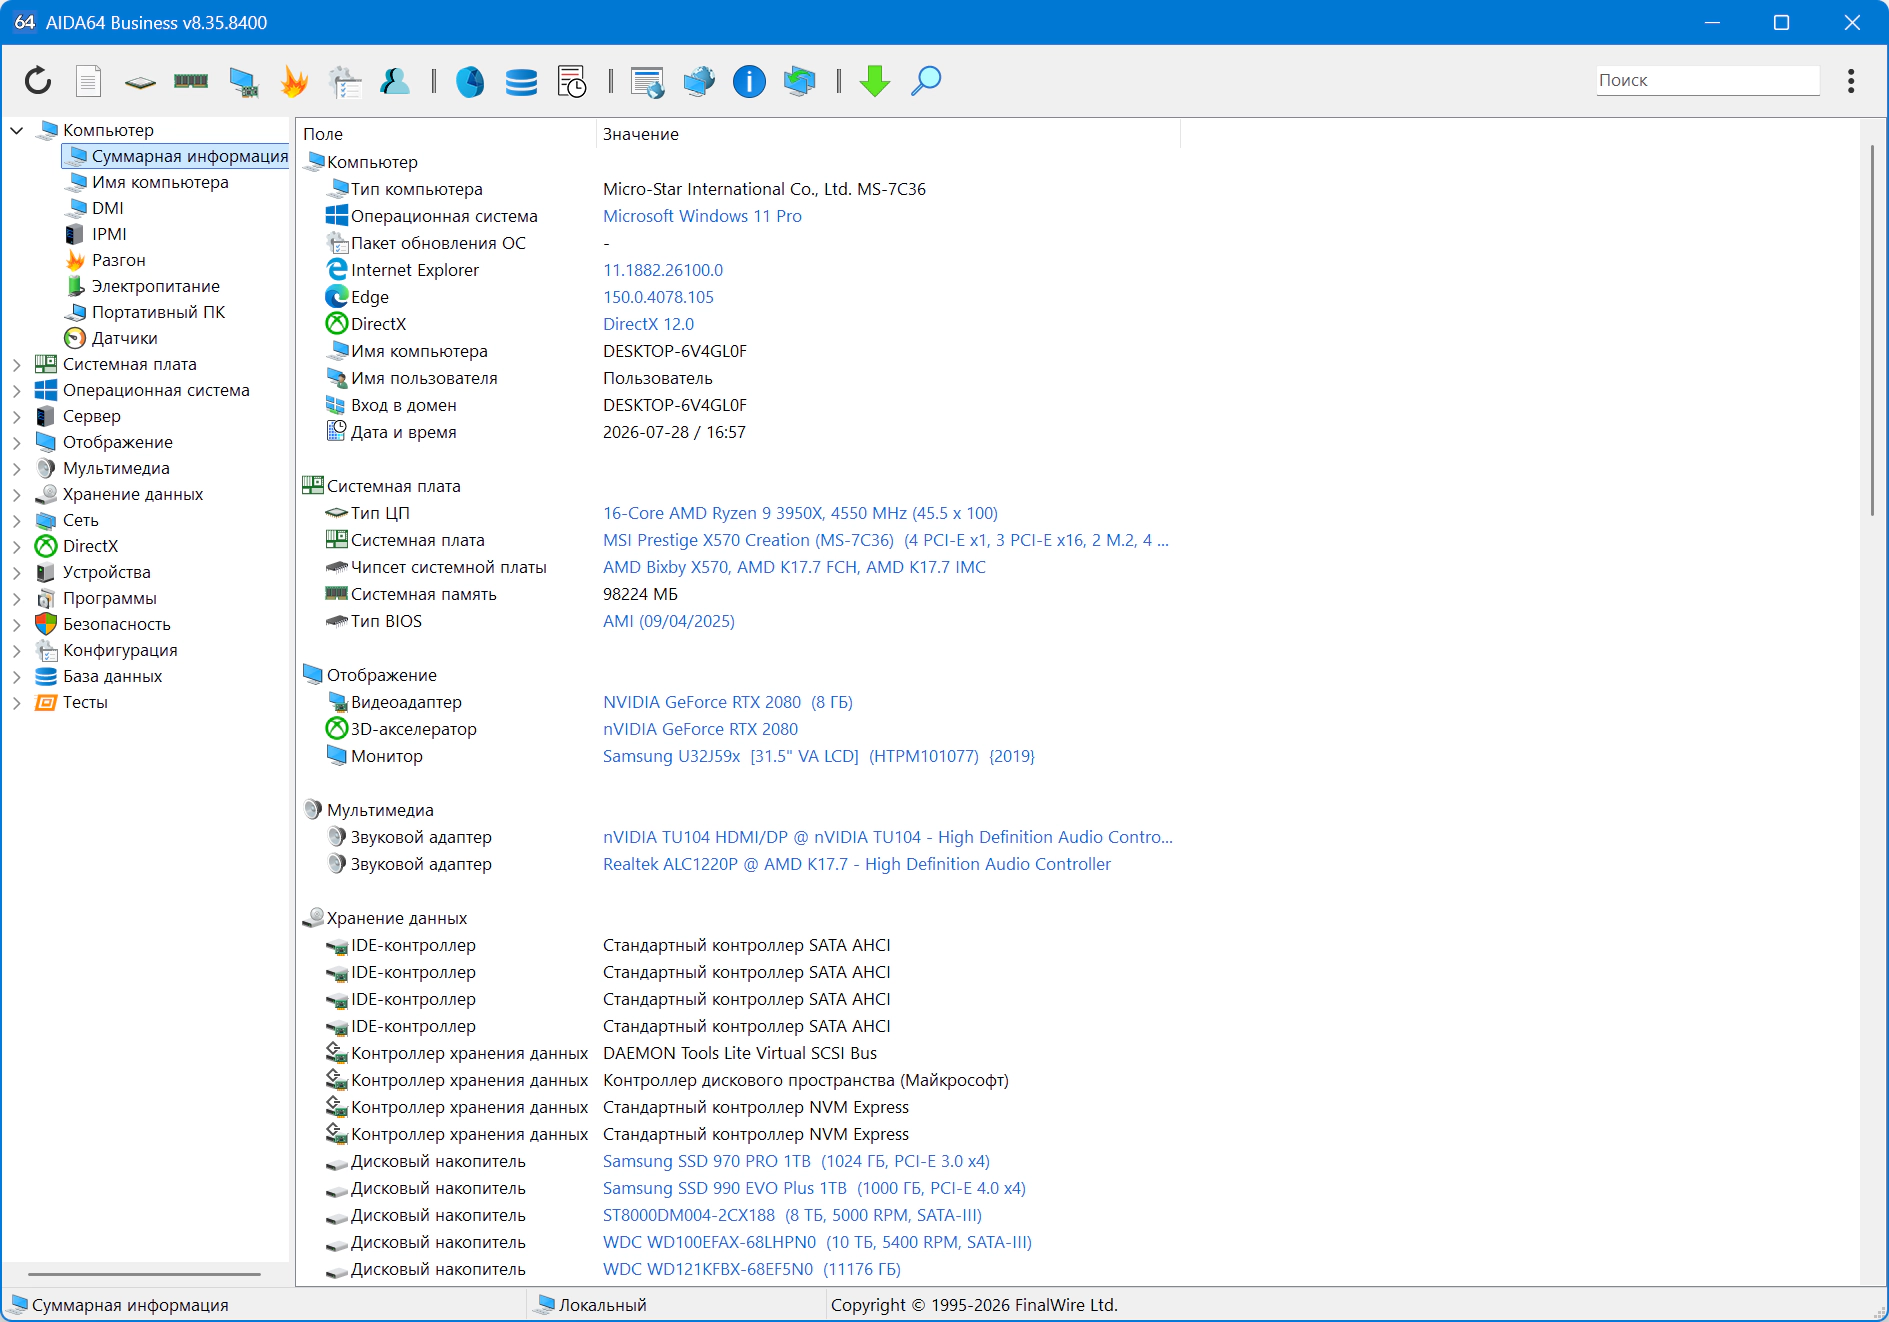1889x1322 pixels.
Task: Select Безопасность tree item
Action: [116, 624]
